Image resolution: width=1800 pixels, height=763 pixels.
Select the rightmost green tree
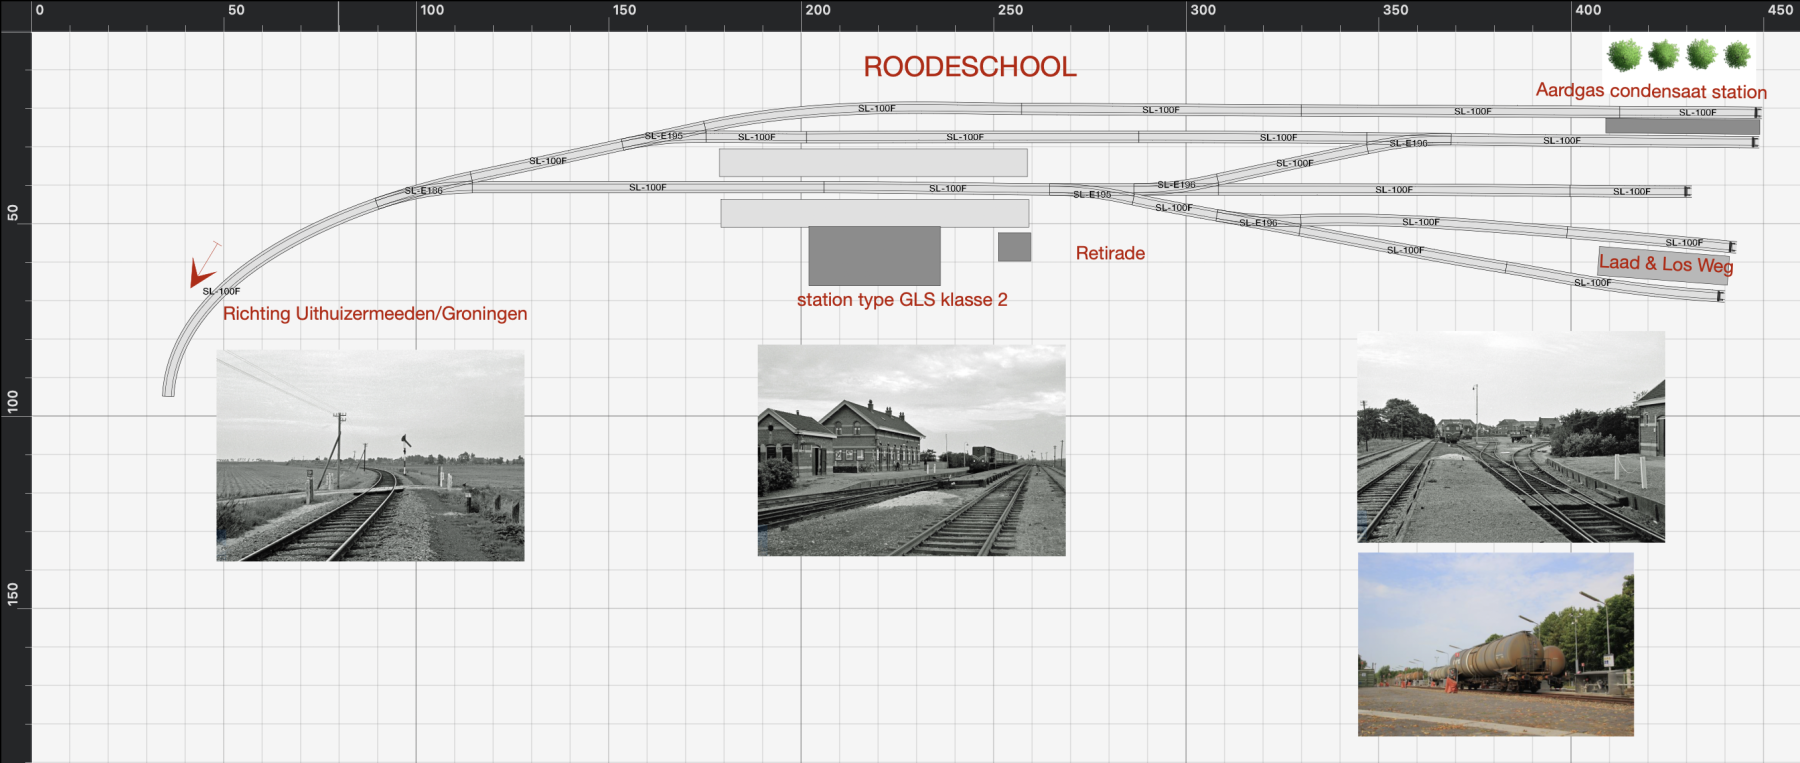(x=1738, y=54)
